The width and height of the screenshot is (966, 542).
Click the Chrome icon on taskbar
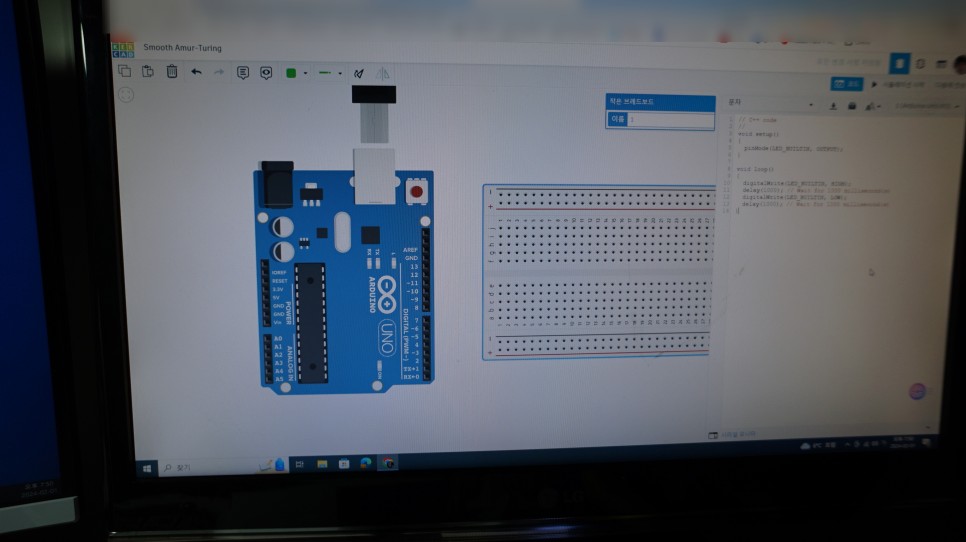point(388,463)
